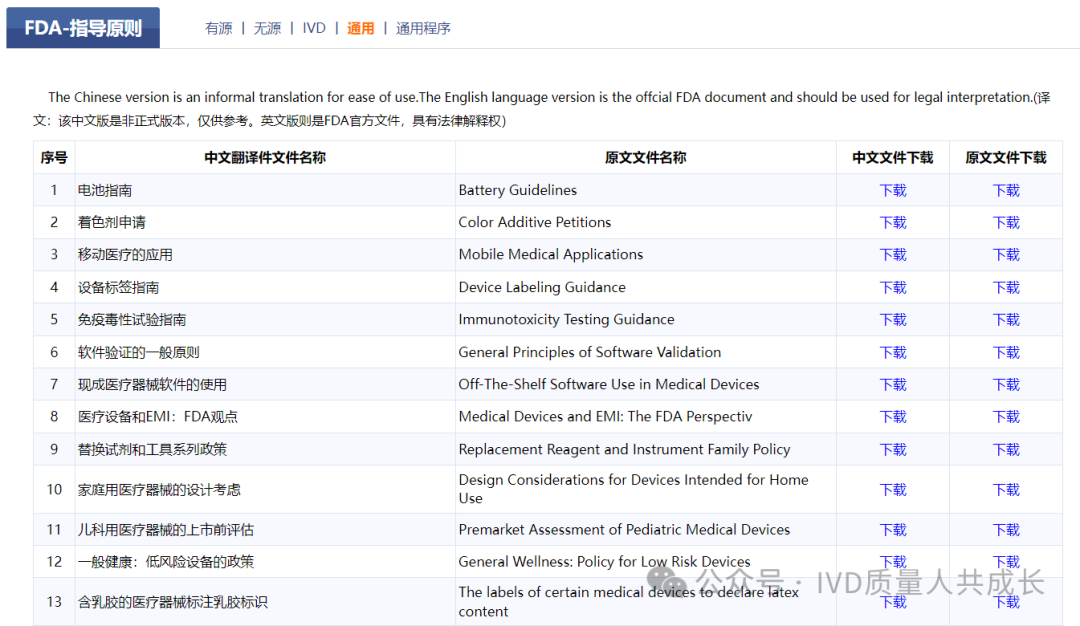Click the 中文翻译件文件名称 column header

(x=264, y=158)
